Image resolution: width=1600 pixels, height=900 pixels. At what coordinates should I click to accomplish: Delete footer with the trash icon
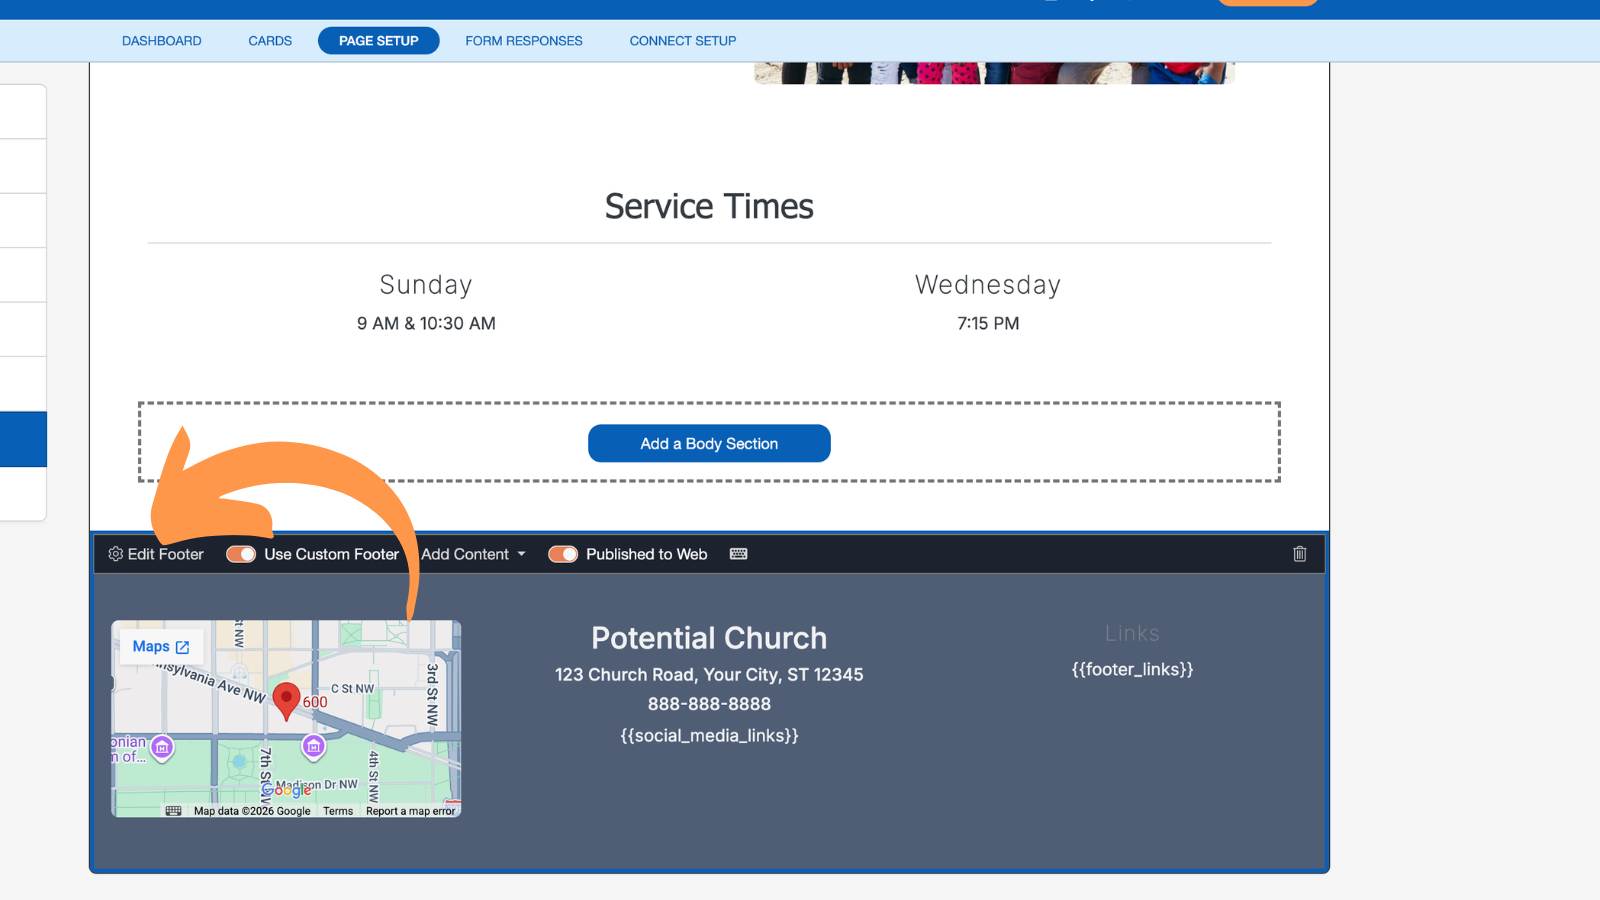pyautogui.click(x=1300, y=554)
